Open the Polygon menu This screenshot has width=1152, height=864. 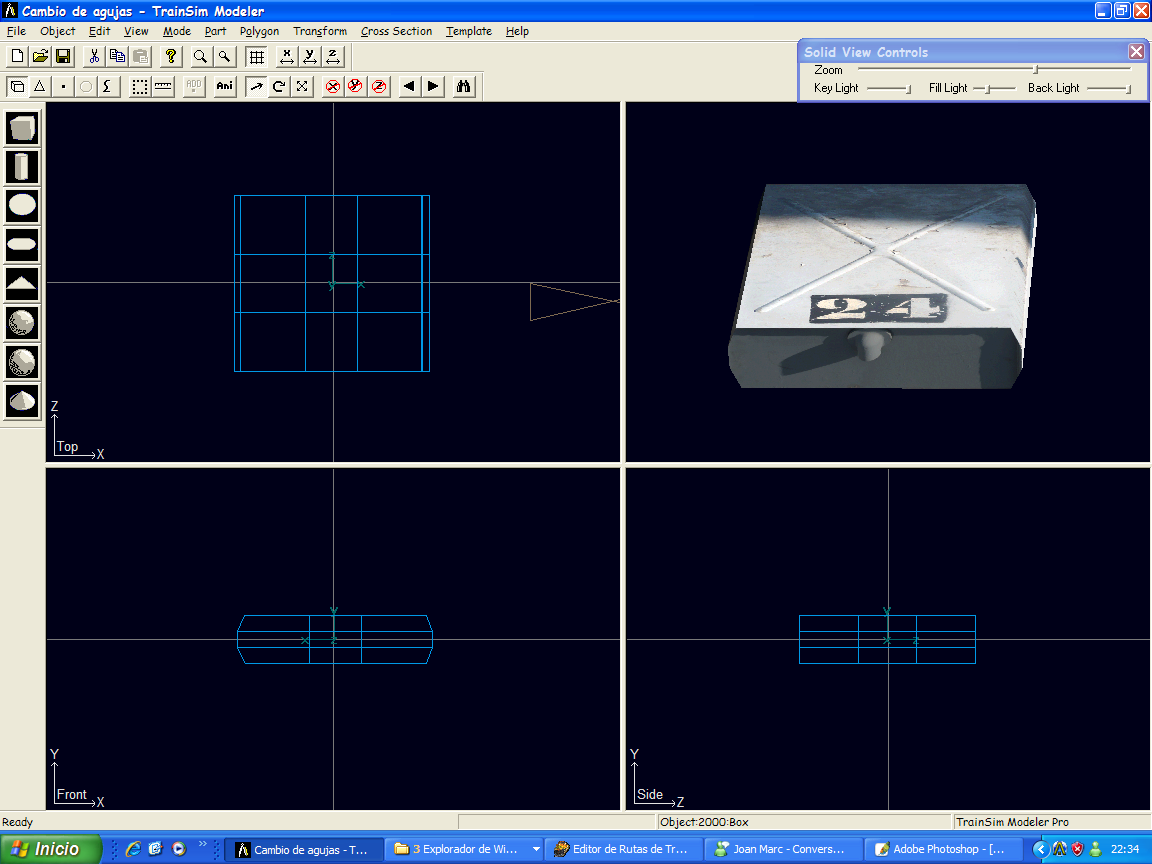(x=259, y=31)
